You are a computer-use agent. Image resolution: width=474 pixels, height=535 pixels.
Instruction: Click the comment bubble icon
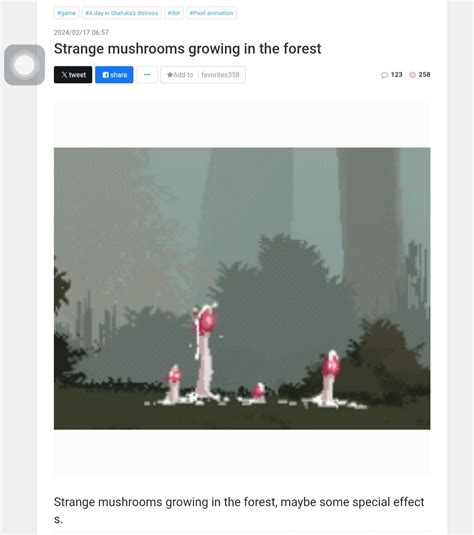coord(384,75)
